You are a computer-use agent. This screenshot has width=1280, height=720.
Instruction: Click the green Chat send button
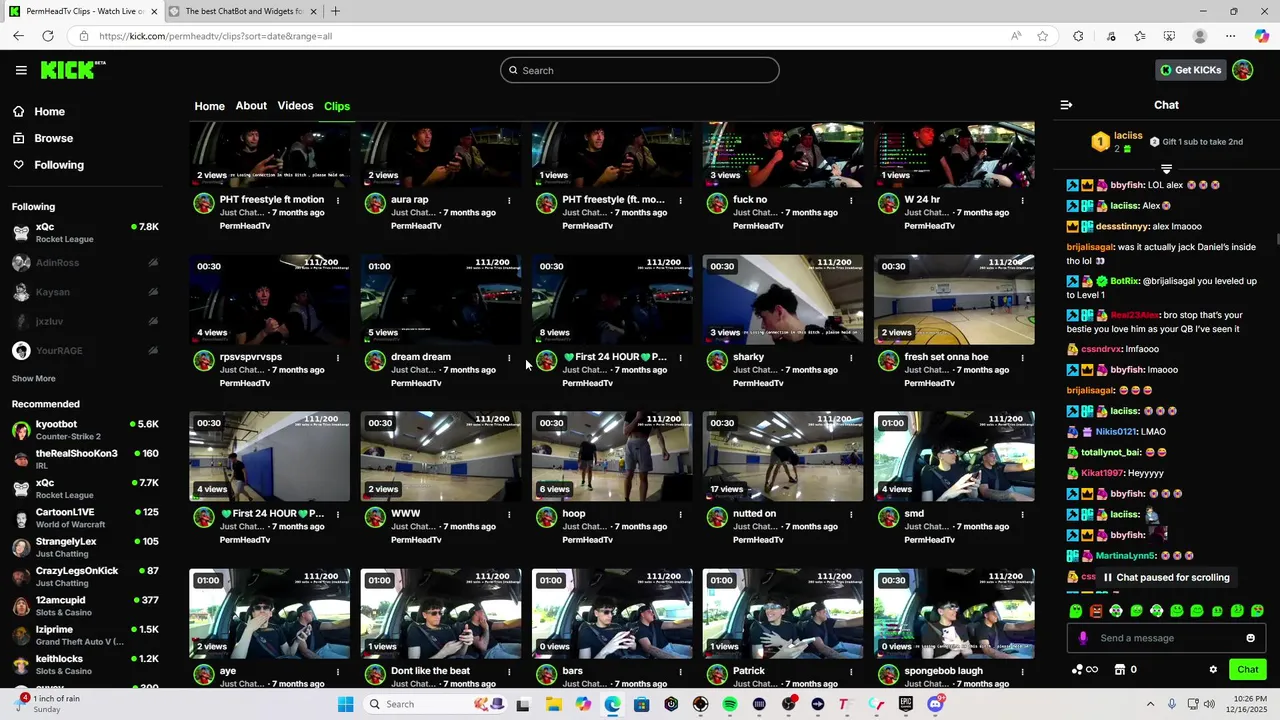(x=1248, y=669)
